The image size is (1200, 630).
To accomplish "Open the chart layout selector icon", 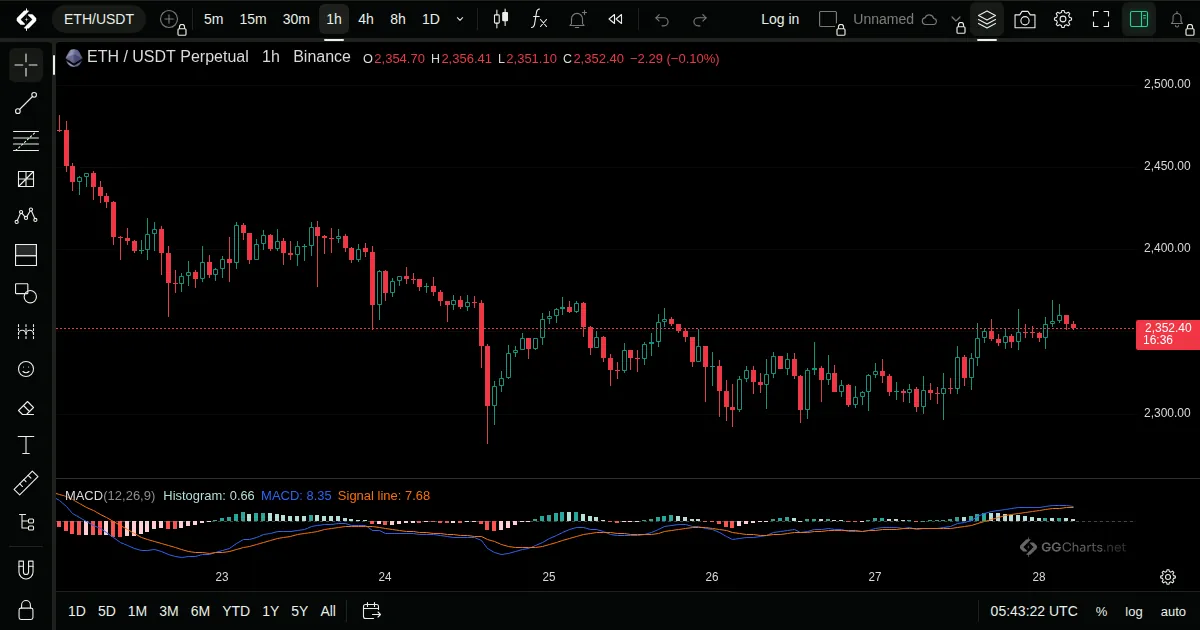I will click(828, 19).
